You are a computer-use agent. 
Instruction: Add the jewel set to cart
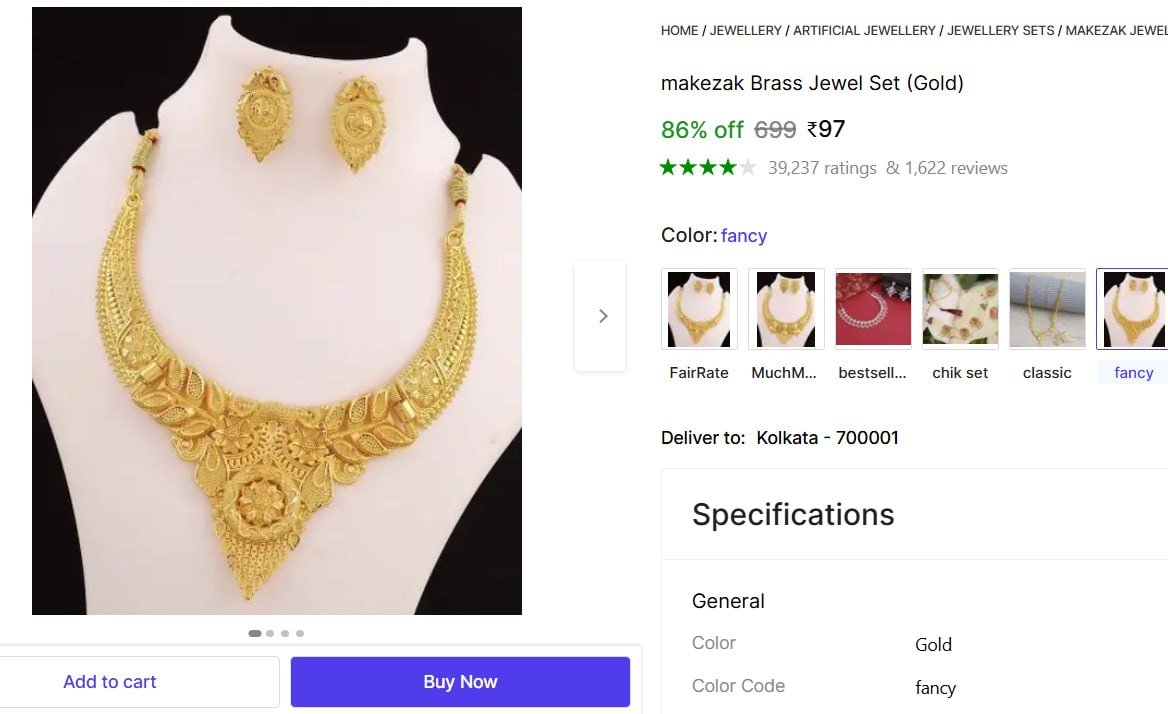click(110, 682)
